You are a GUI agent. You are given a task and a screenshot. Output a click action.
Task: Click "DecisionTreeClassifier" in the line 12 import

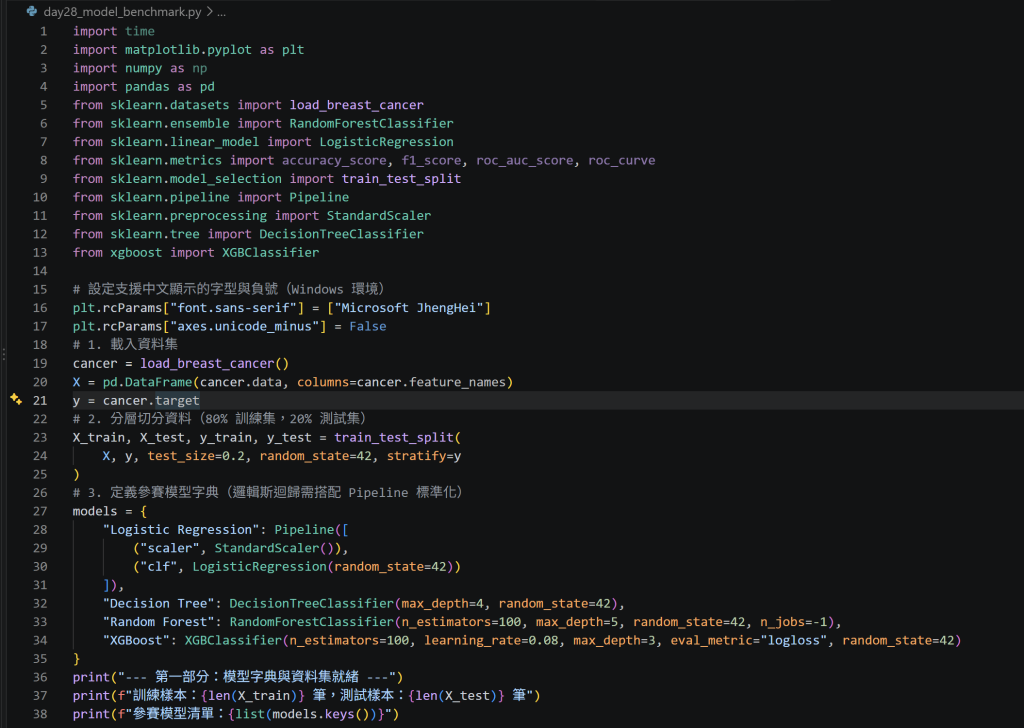point(342,234)
